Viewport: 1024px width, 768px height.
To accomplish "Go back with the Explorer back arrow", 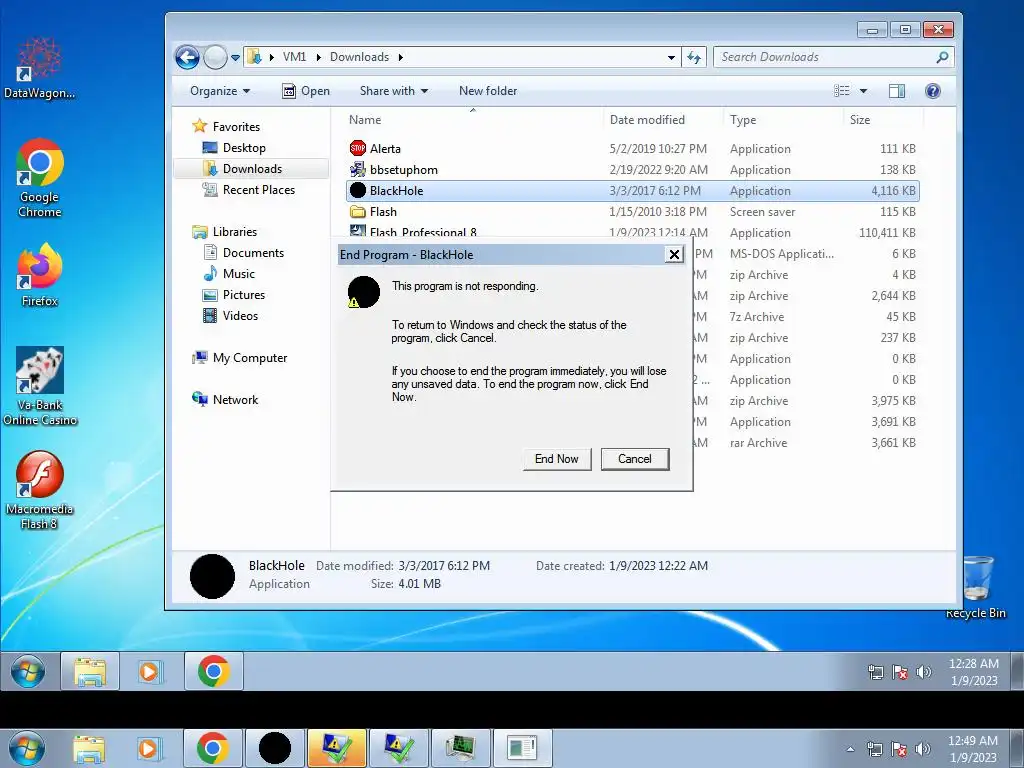I will pyautogui.click(x=187, y=57).
